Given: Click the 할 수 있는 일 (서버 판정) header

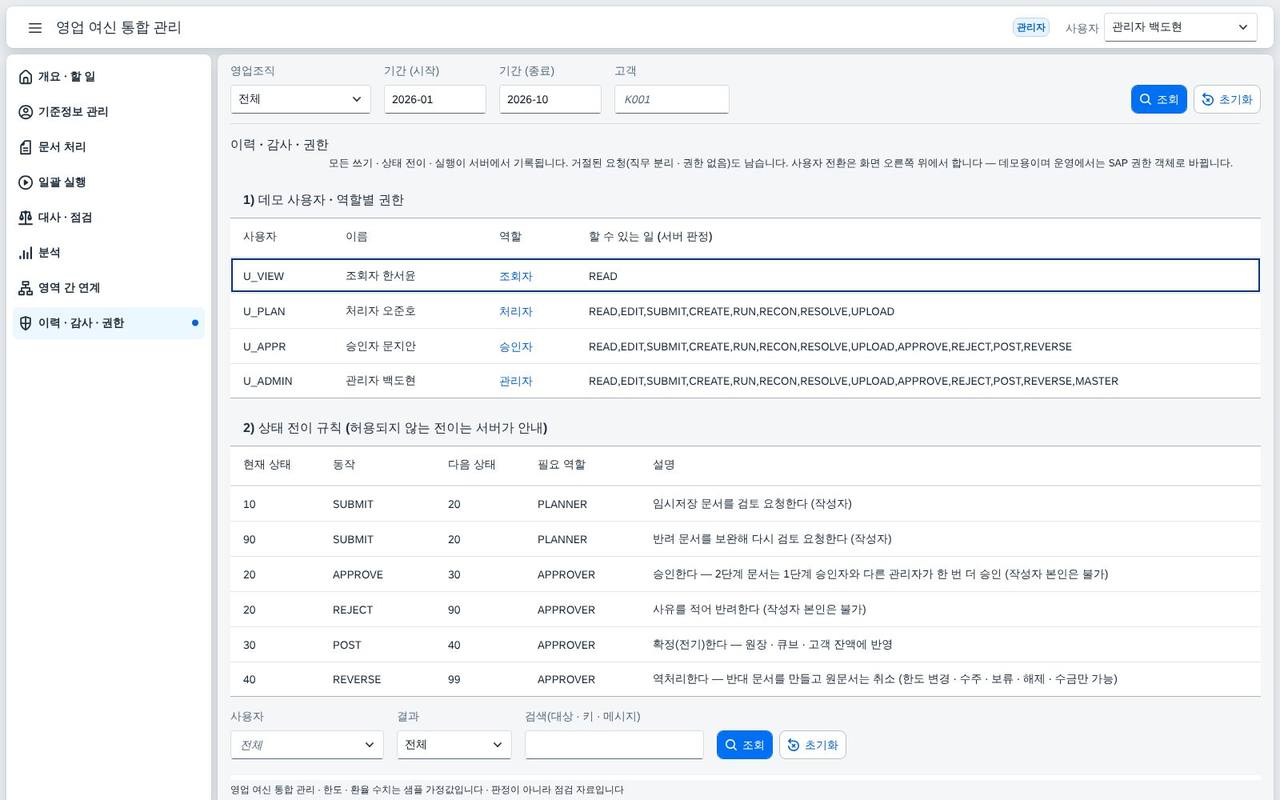Looking at the screenshot, I should tap(650, 237).
